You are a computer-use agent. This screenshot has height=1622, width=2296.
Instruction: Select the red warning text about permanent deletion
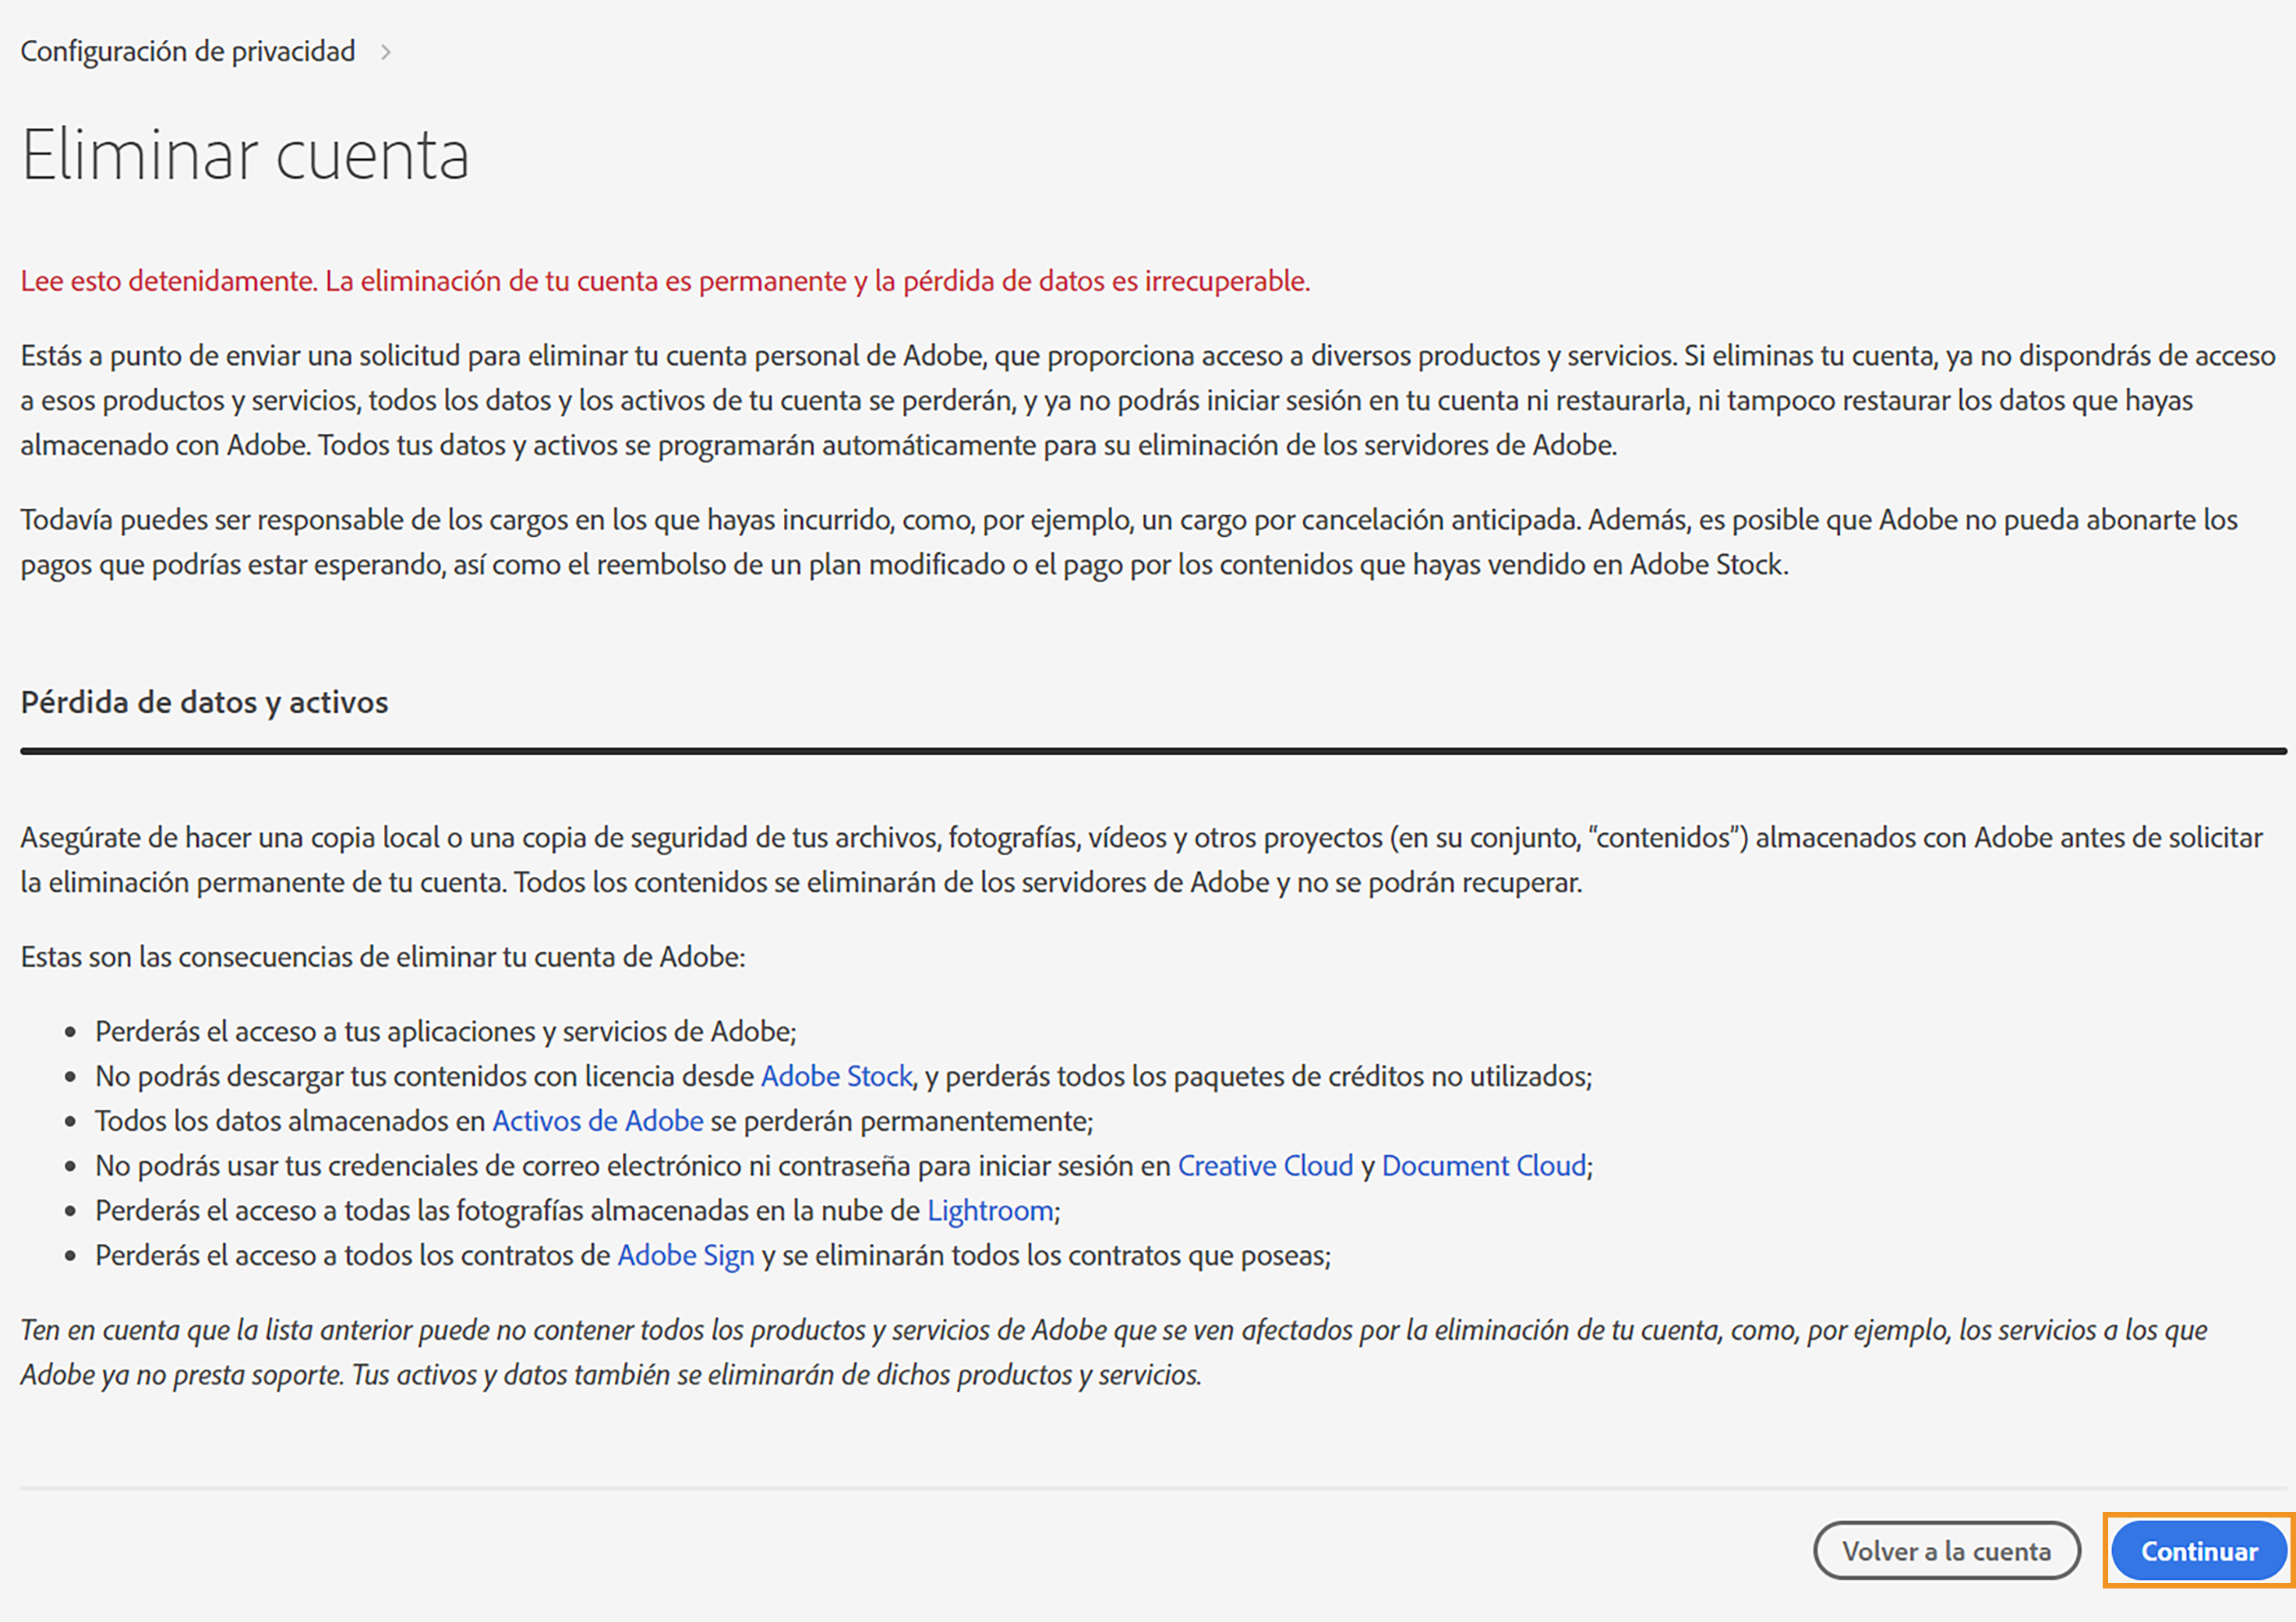(x=665, y=281)
